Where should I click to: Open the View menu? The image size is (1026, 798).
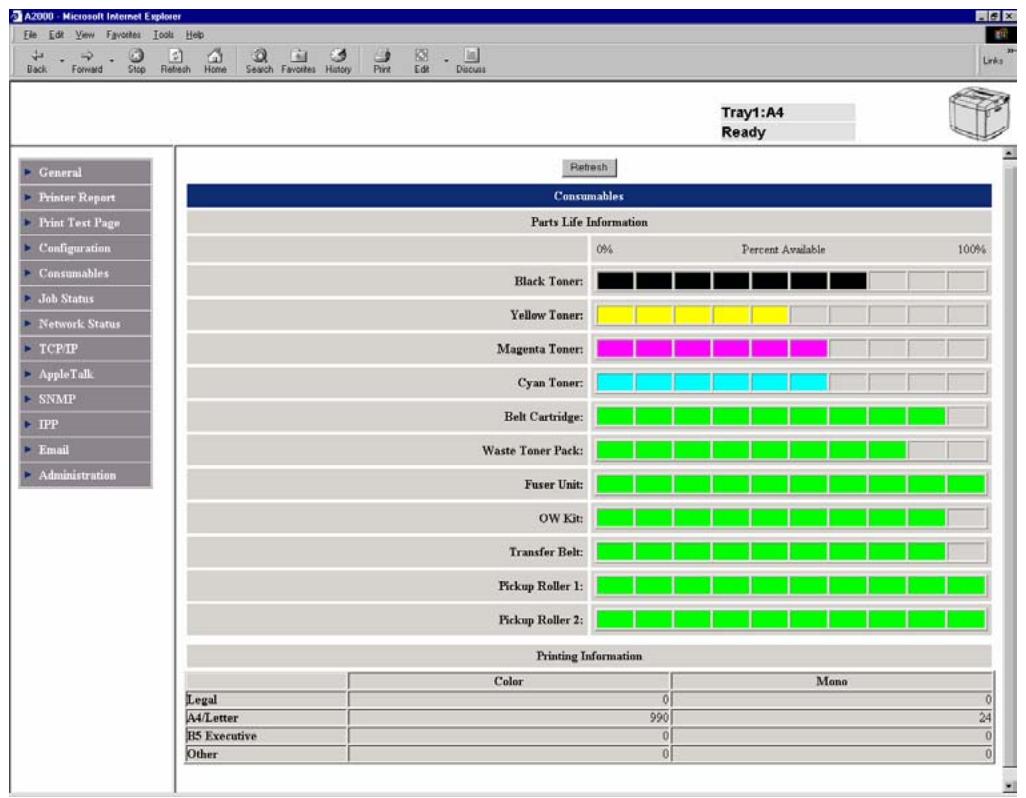click(x=84, y=35)
